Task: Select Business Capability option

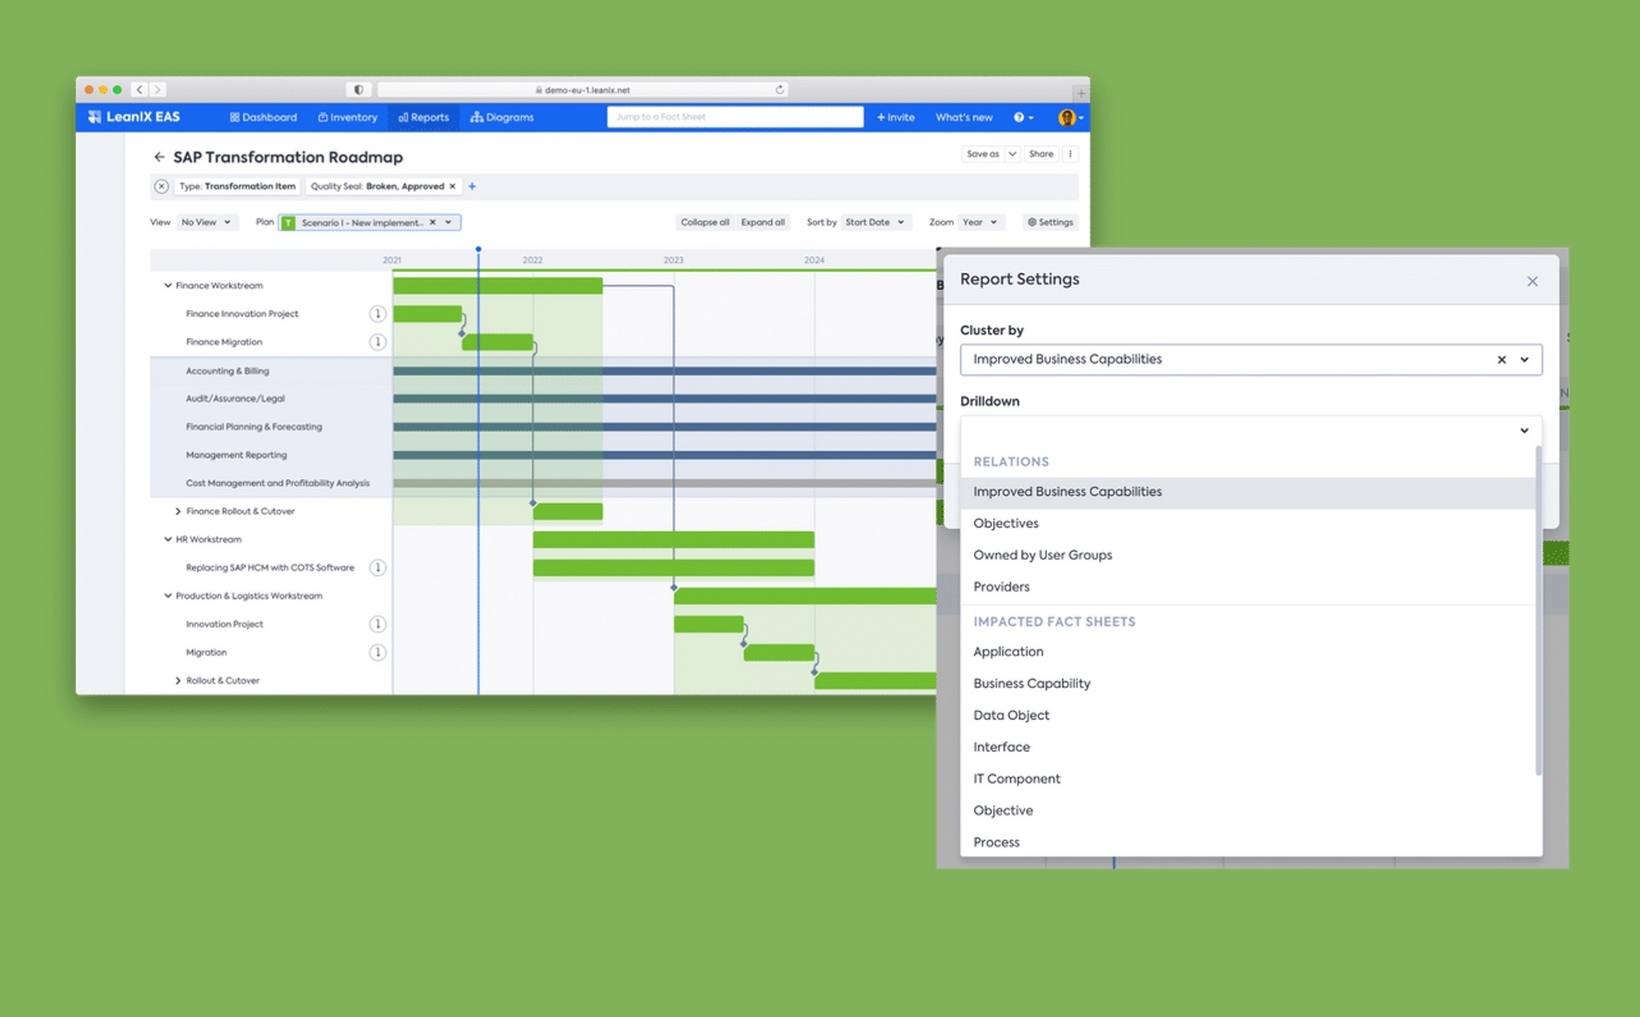Action: pyautogui.click(x=1247, y=684)
